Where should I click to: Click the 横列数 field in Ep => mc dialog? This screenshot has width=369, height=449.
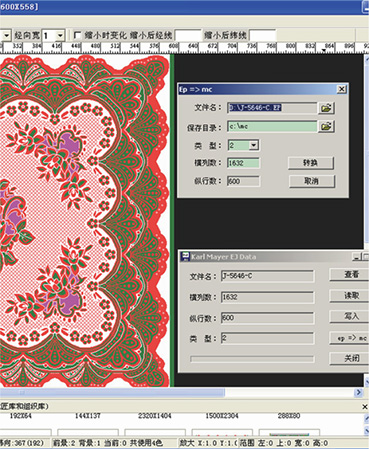(243, 163)
